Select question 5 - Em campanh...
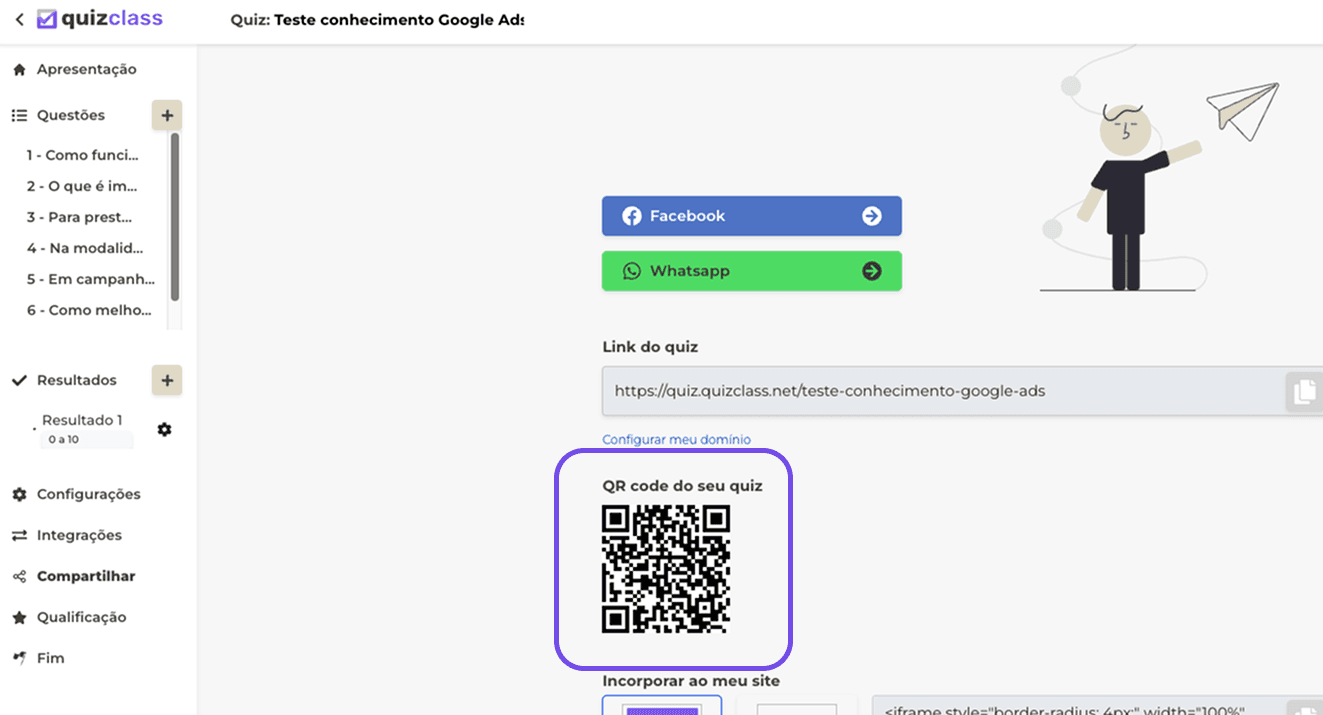This screenshot has height=715, width=1323. [x=91, y=279]
